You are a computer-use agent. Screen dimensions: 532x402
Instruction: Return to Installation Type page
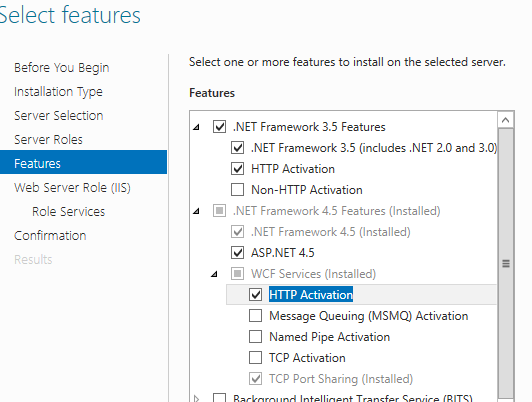58,92
